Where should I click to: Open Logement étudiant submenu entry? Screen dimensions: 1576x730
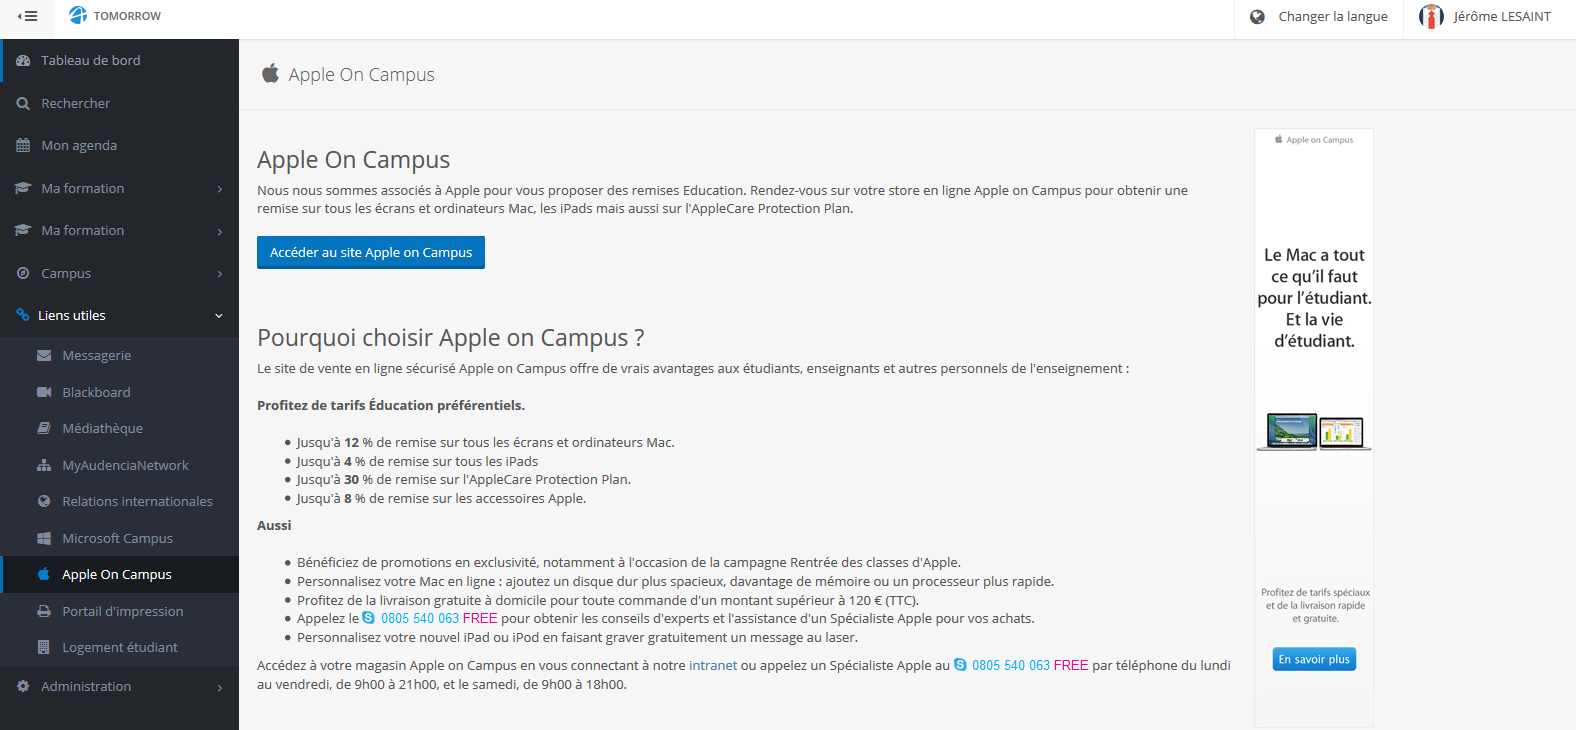coord(120,647)
